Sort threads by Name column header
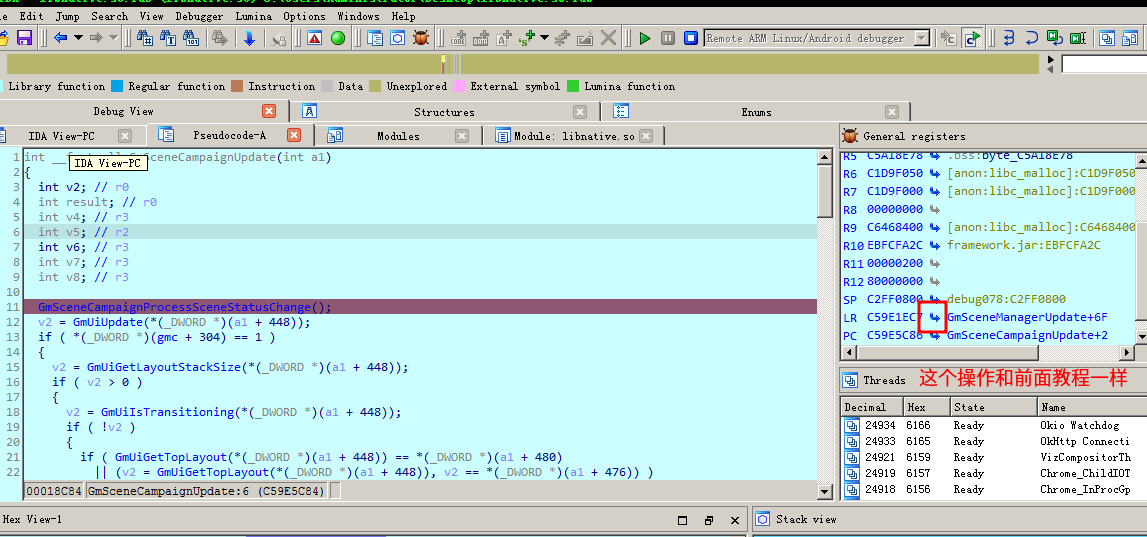Screen dimensions: 1147x537 1092,407
